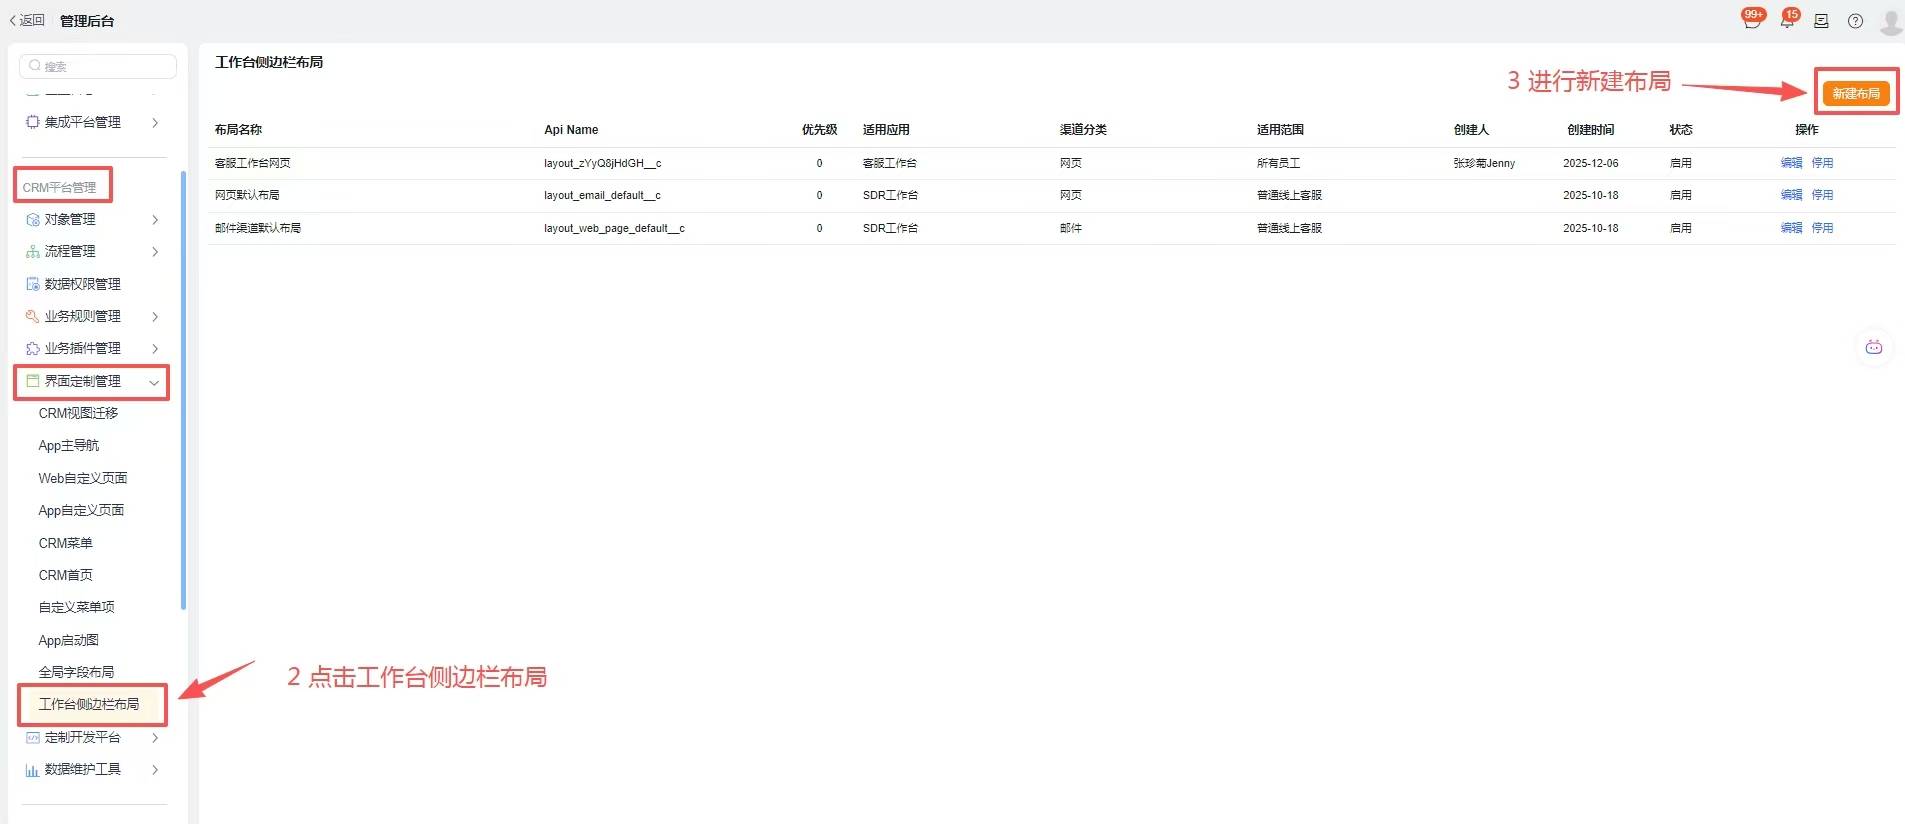Viewport: 1905px width, 824px height.
Task: Open the help question mark icon
Action: coord(1855,21)
